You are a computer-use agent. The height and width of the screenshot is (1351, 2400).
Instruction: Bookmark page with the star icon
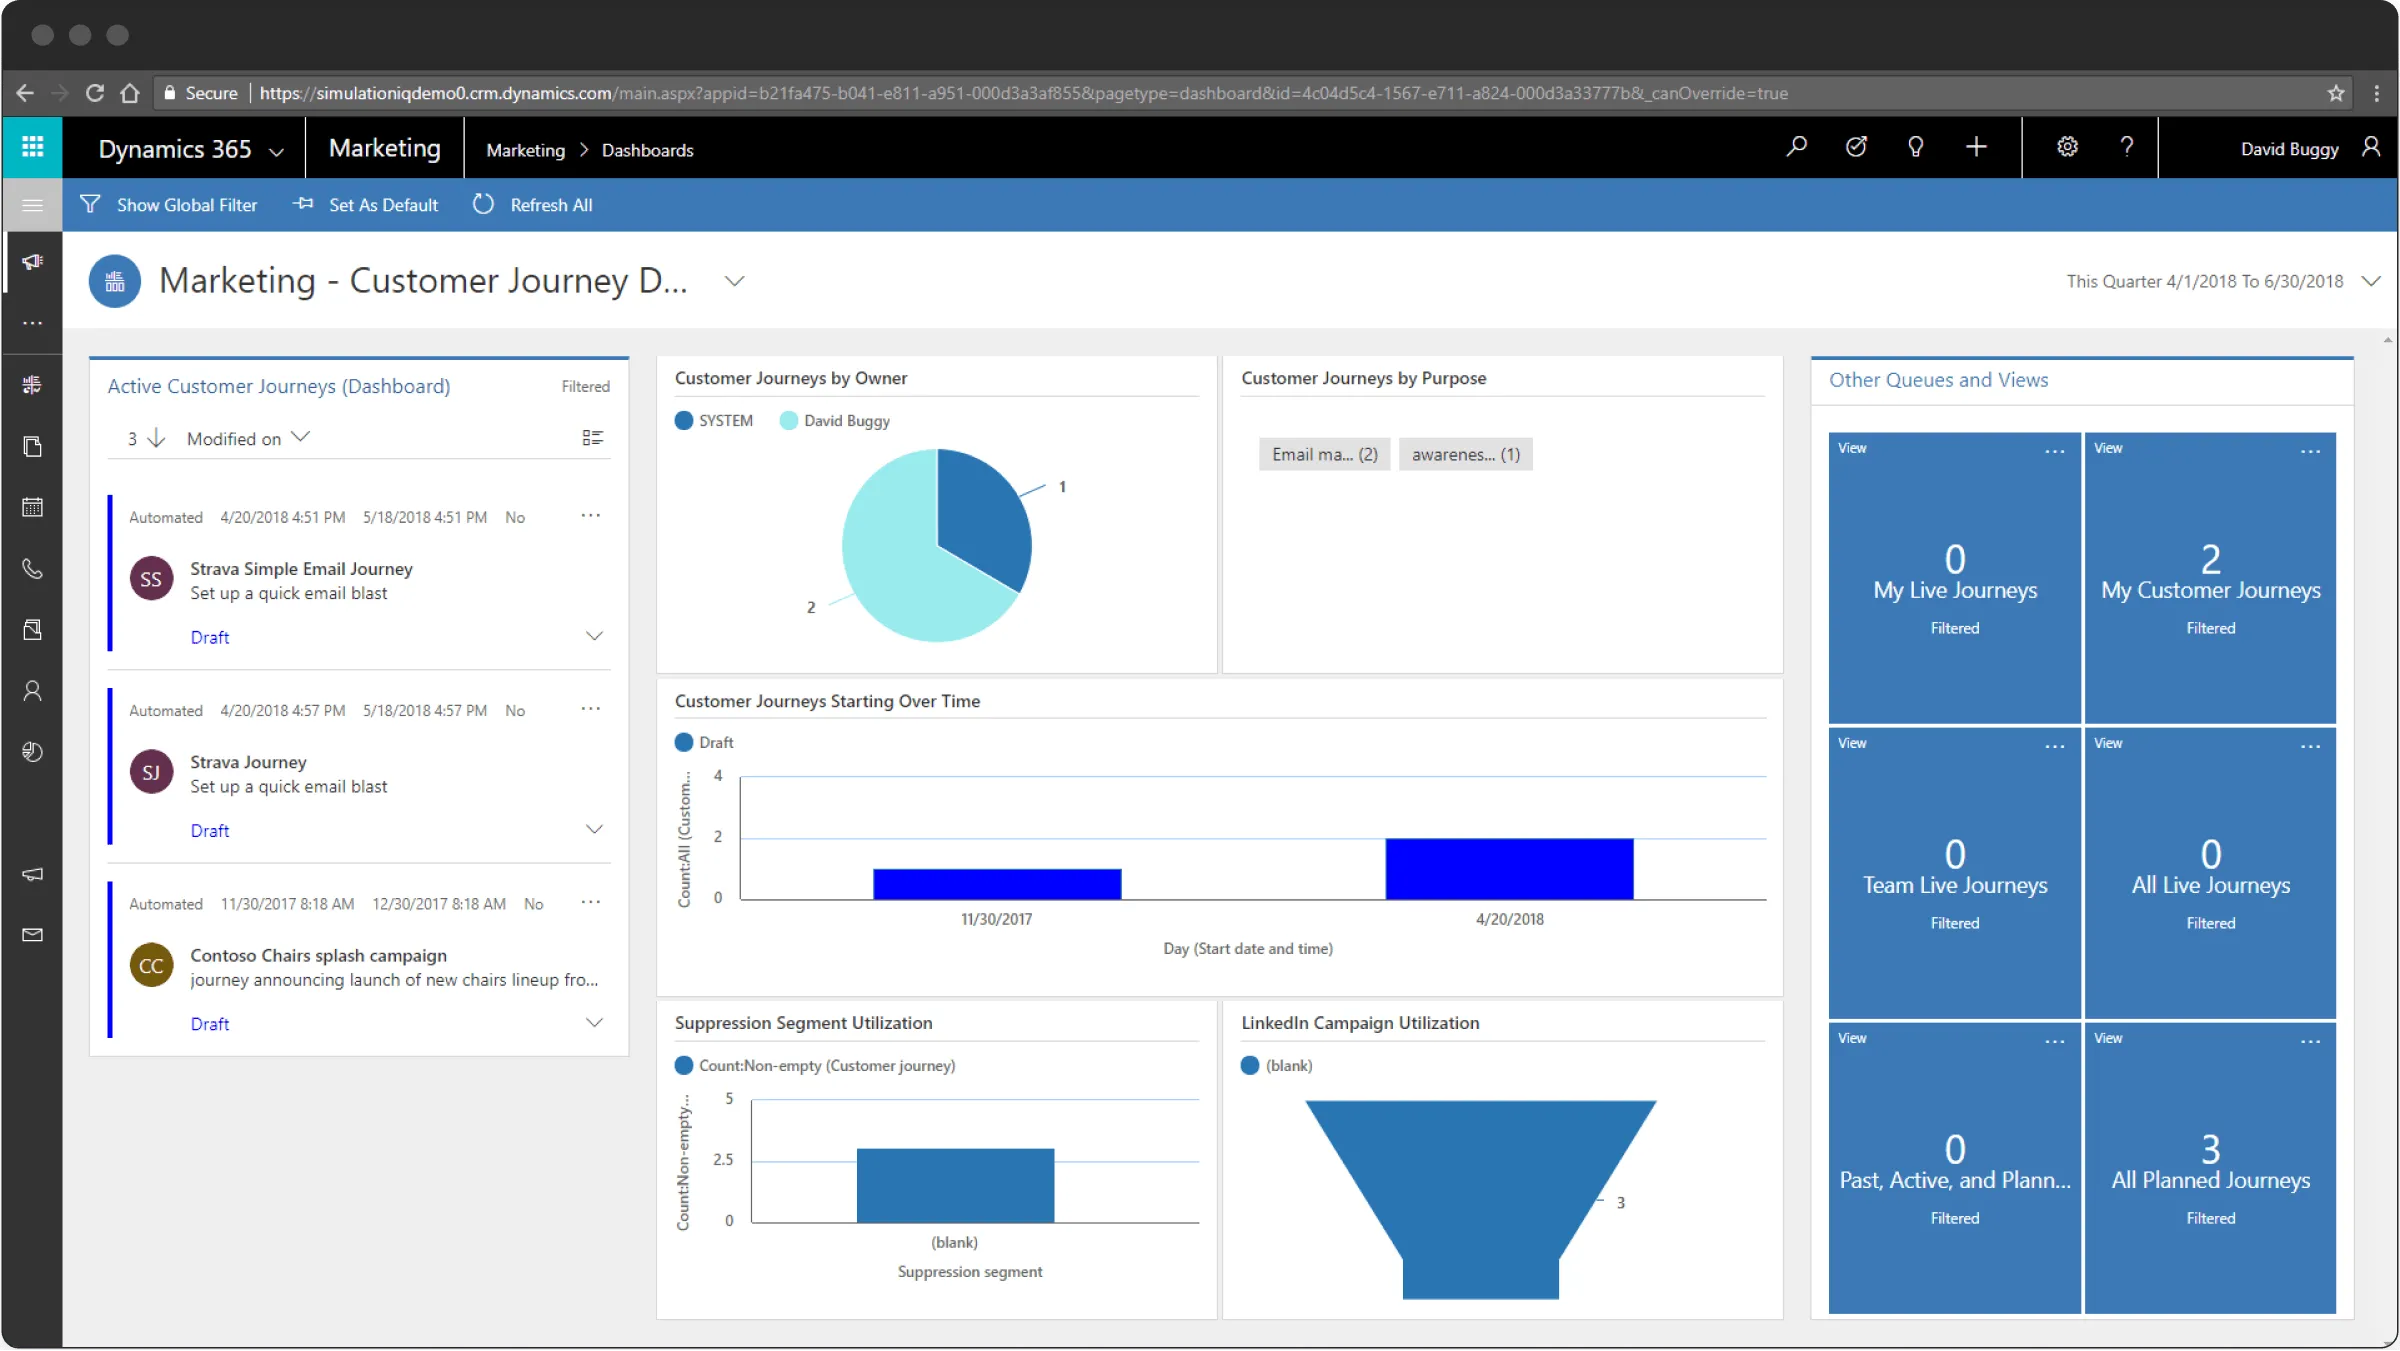(x=2335, y=93)
